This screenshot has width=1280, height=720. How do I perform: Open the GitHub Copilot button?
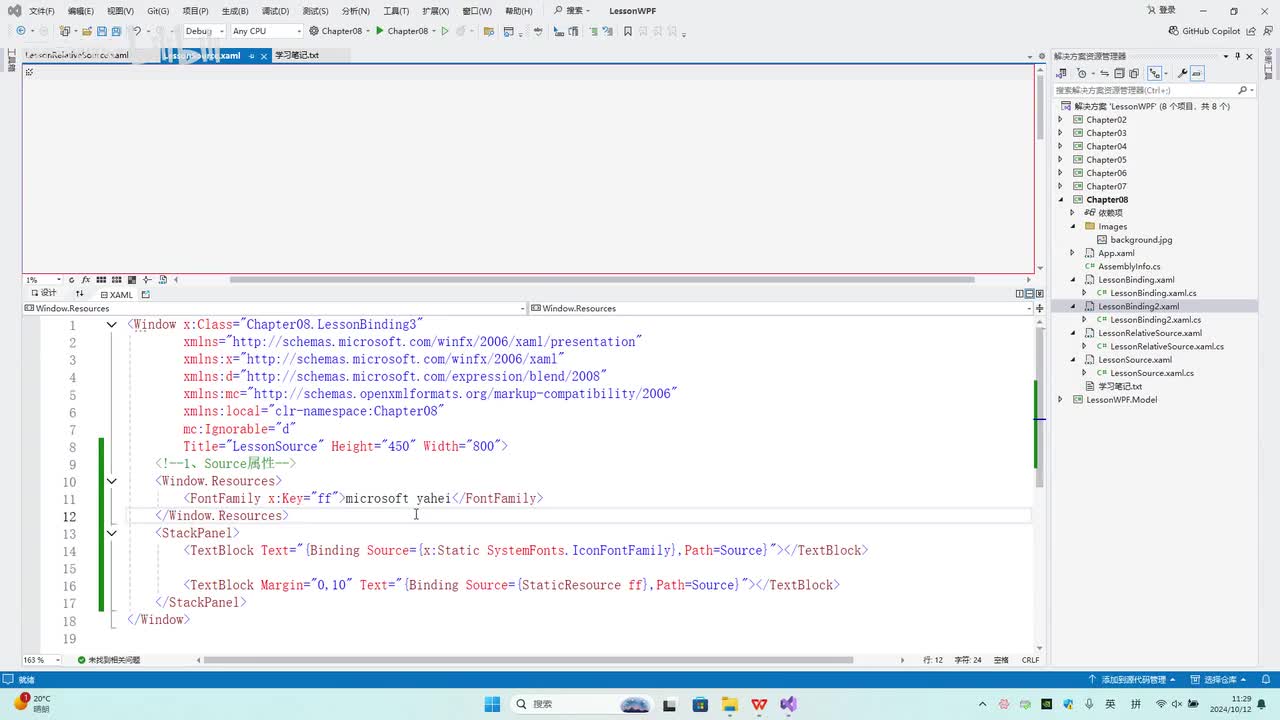coord(1204,31)
